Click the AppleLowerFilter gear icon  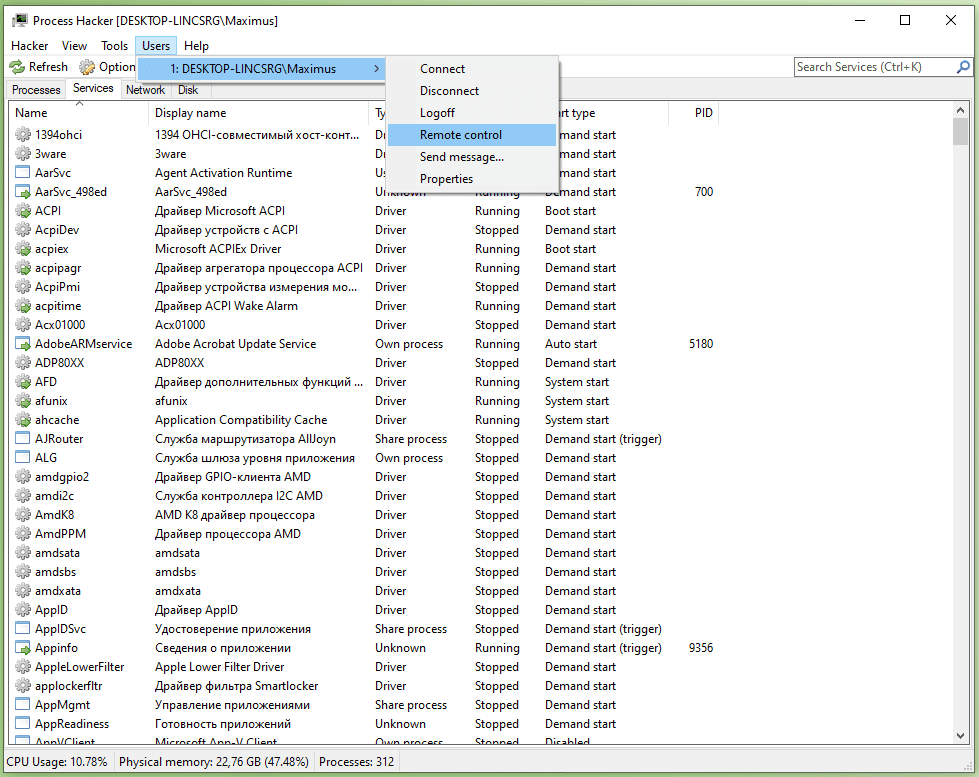pos(23,667)
